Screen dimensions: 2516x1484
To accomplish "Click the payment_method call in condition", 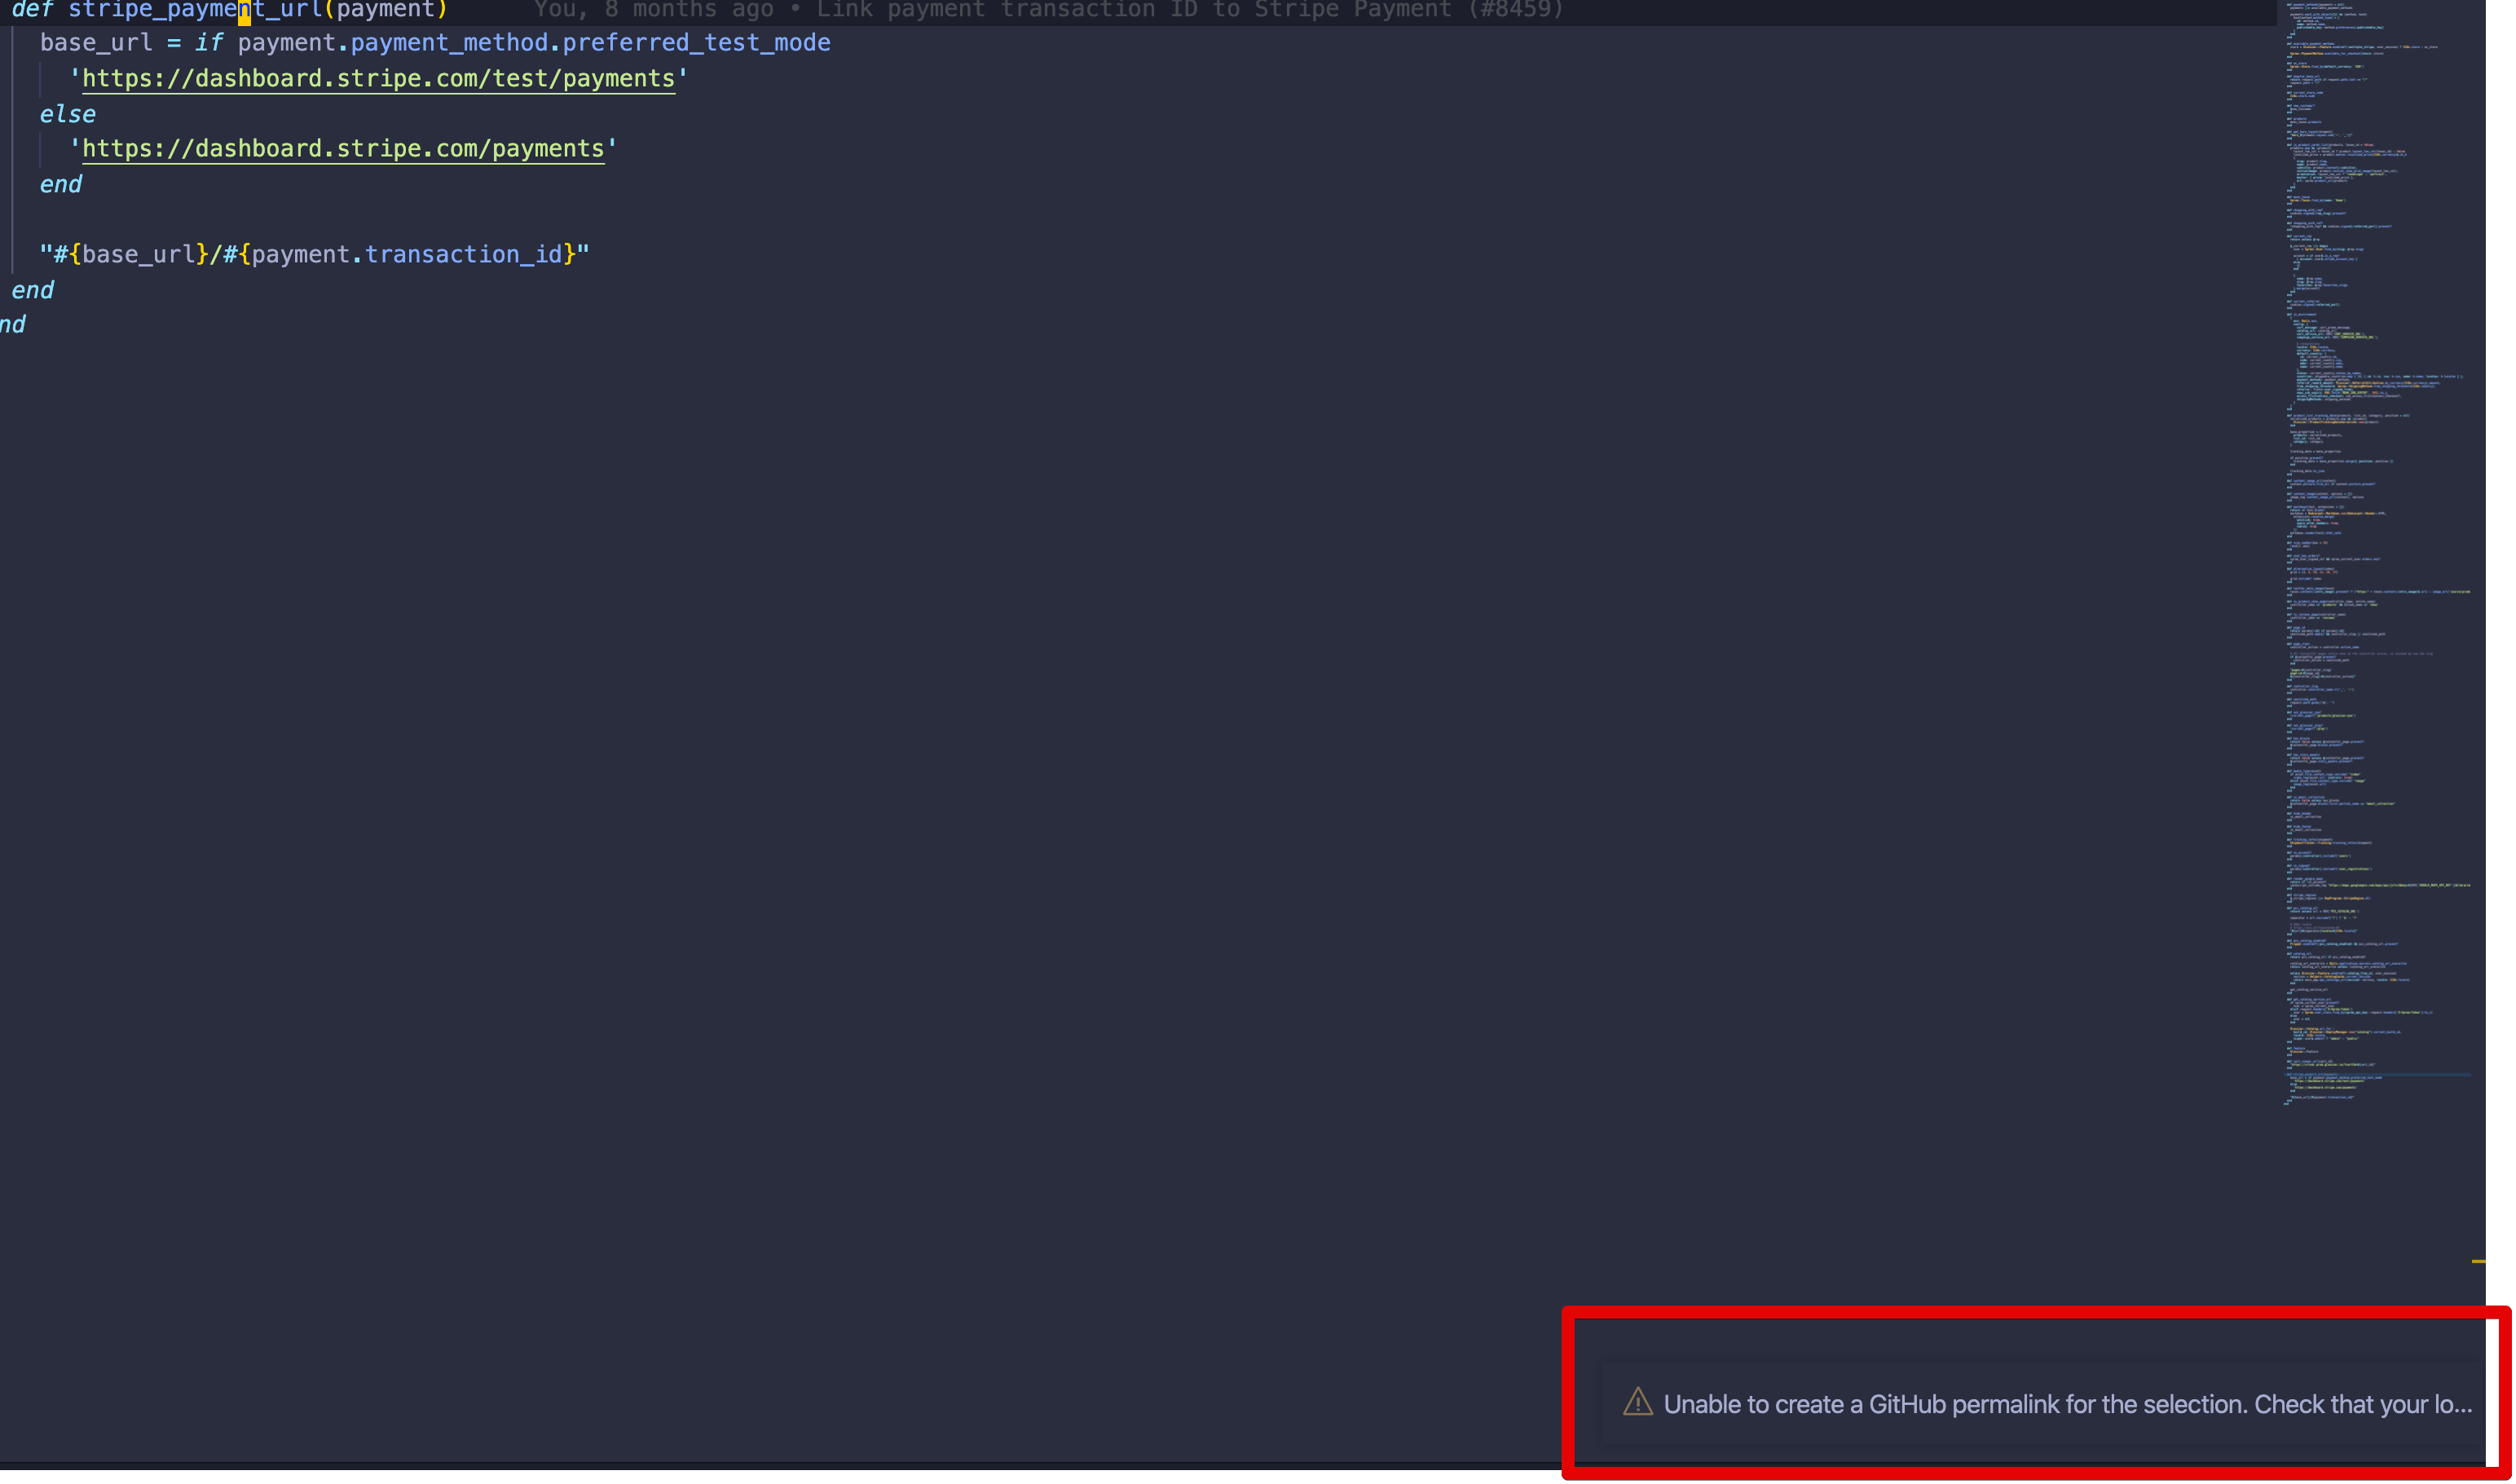I will coord(449,43).
